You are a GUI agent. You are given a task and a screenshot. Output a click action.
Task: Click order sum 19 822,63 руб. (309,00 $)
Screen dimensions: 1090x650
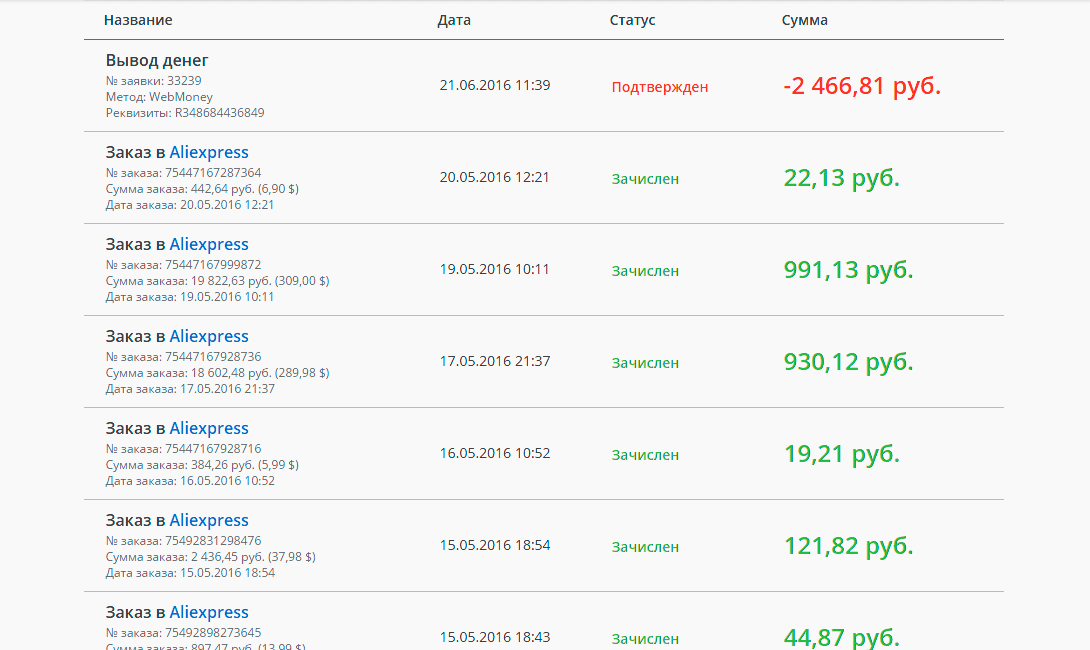click(x=218, y=281)
